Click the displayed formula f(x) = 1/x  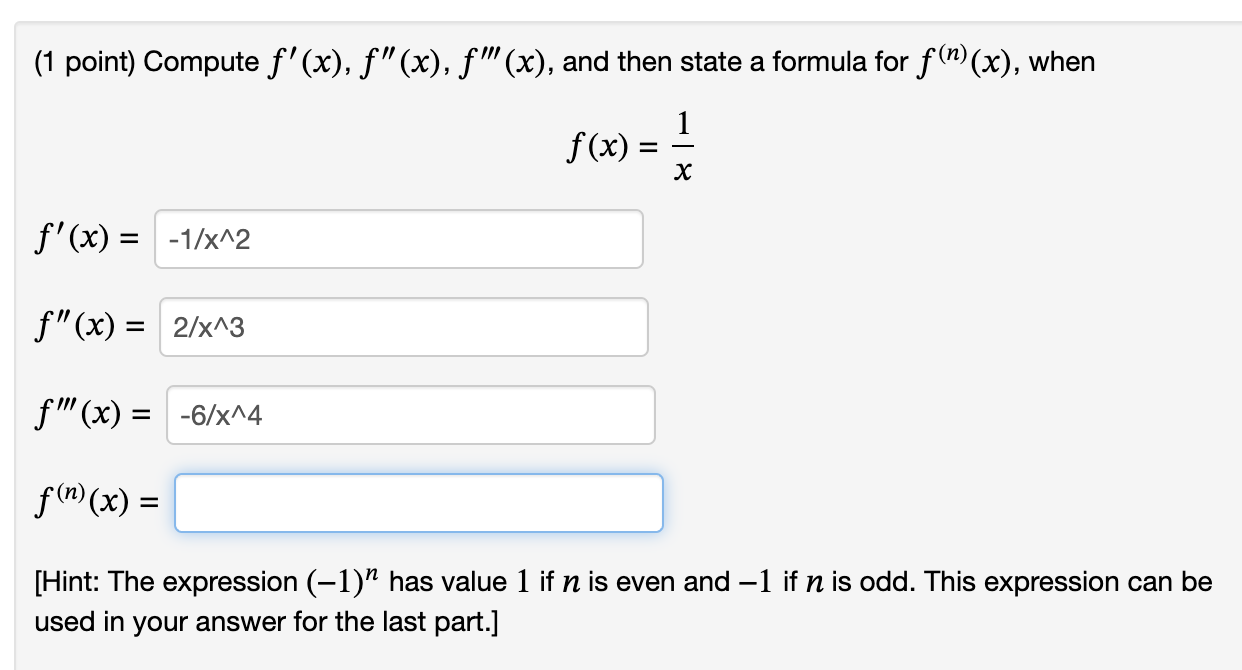[x=631, y=145]
